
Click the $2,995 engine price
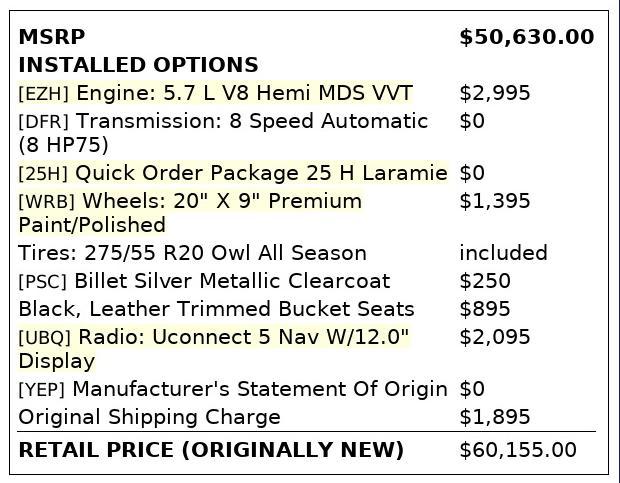(495, 94)
